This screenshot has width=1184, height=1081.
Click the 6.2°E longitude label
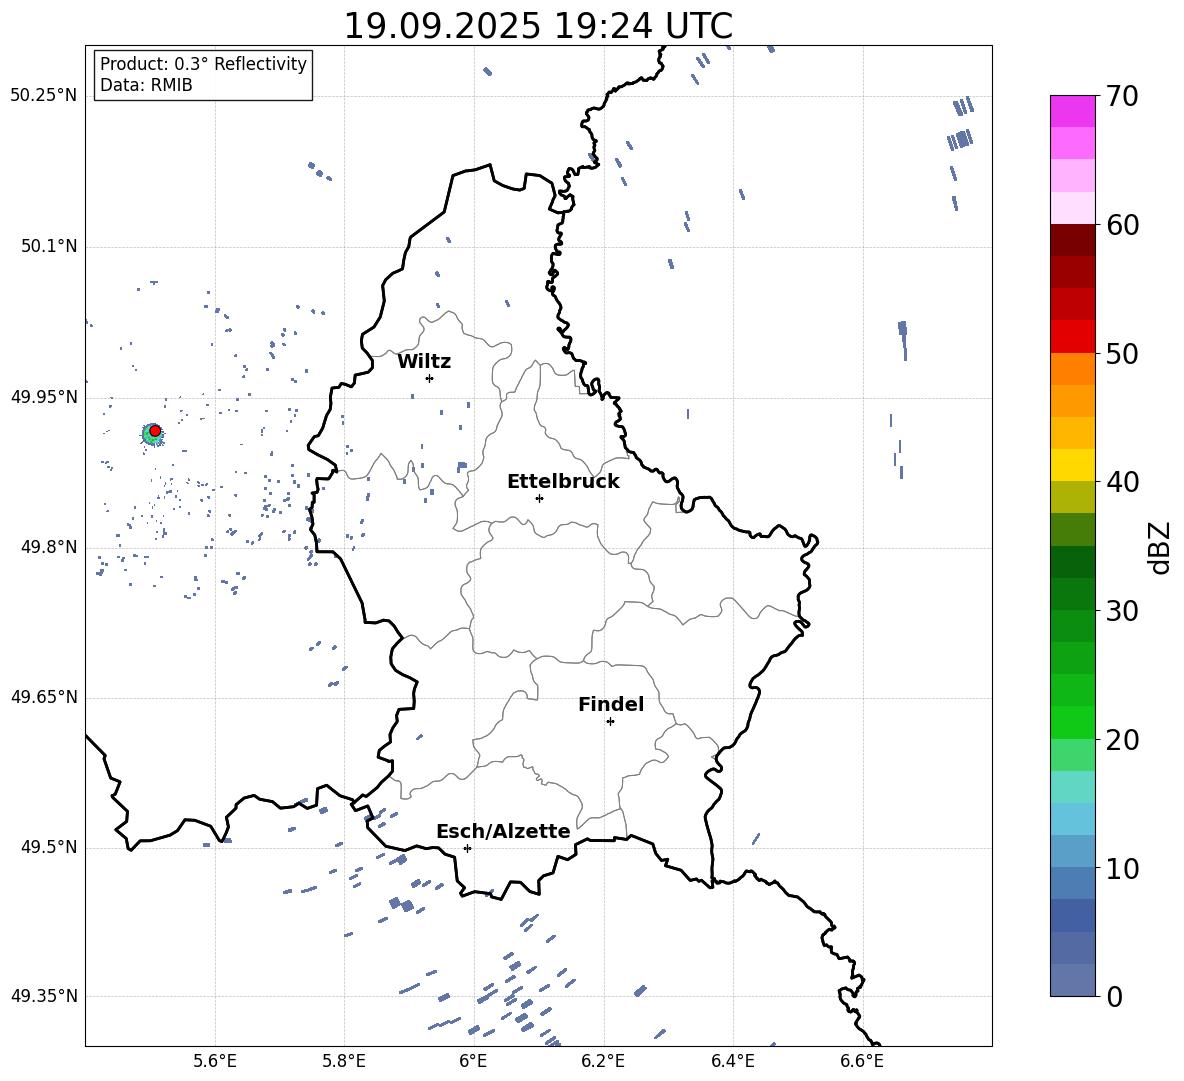pyautogui.click(x=603, y=1061)
